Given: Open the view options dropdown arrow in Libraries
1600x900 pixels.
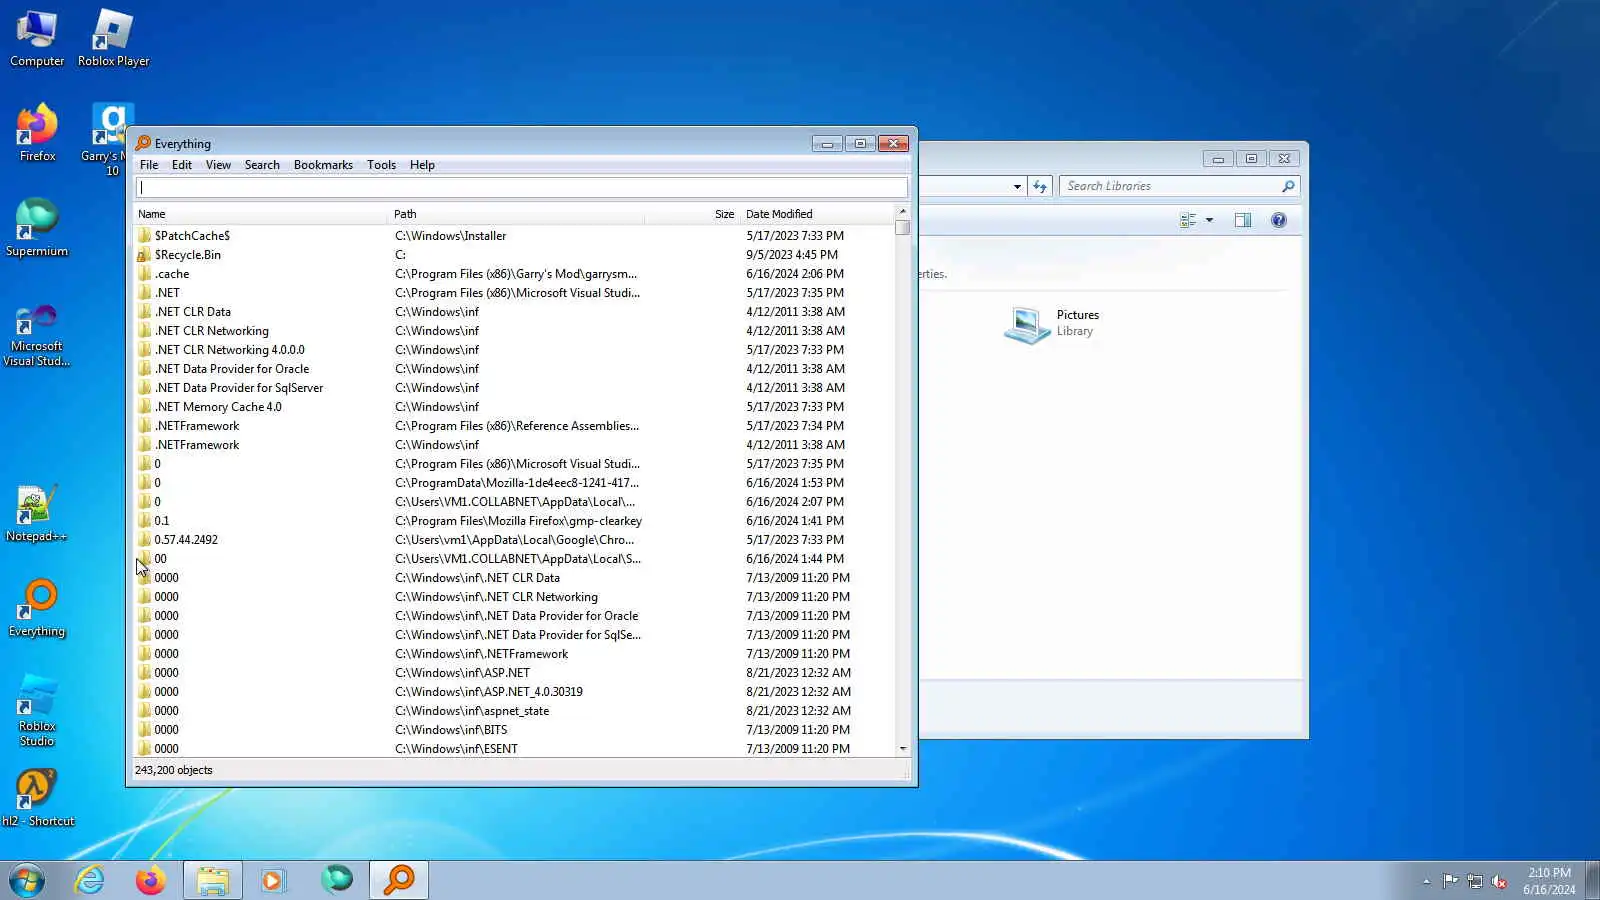Looking at the screenshot, I should pyautogui.click(x=1209, y=220).
